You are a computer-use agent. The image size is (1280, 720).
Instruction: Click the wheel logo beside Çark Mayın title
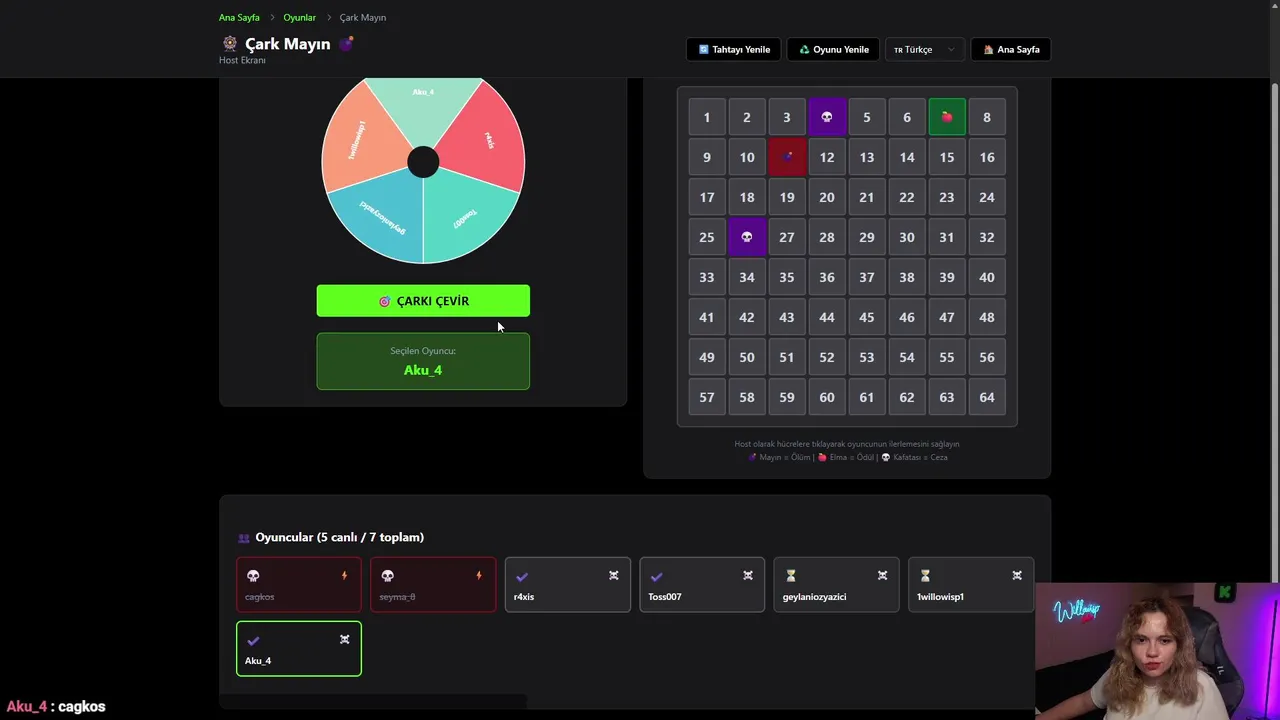[x=230, y=44]
